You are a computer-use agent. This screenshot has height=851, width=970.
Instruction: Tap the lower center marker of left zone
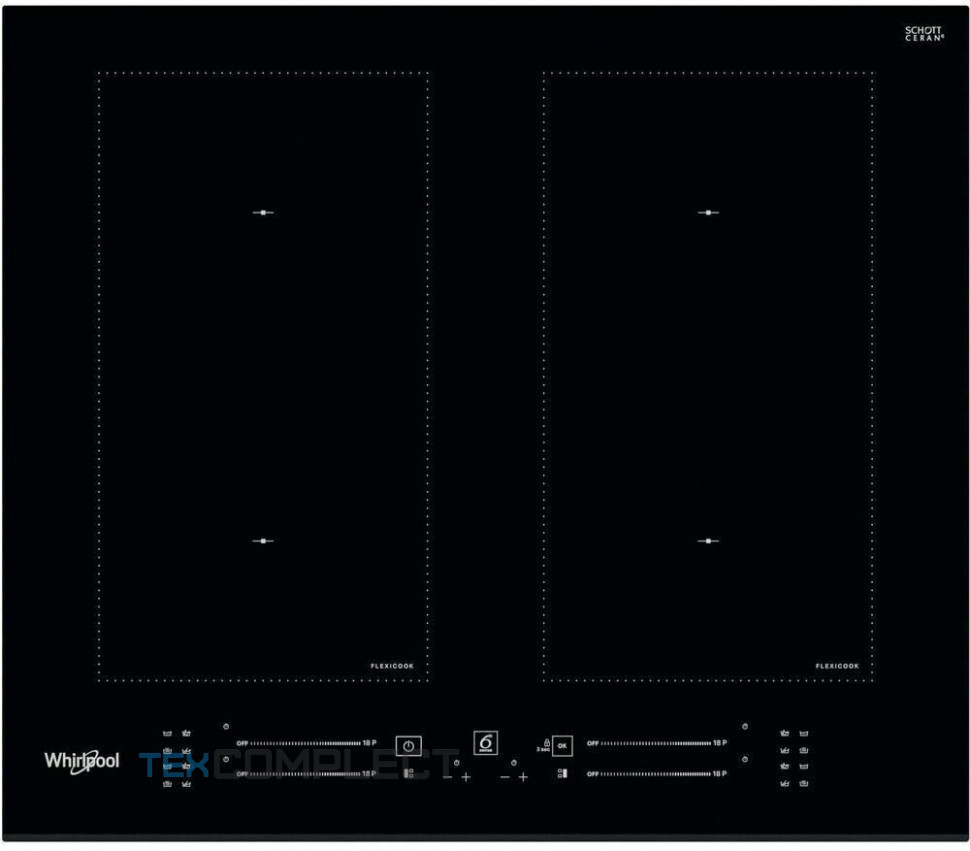(x=263, y=541)
